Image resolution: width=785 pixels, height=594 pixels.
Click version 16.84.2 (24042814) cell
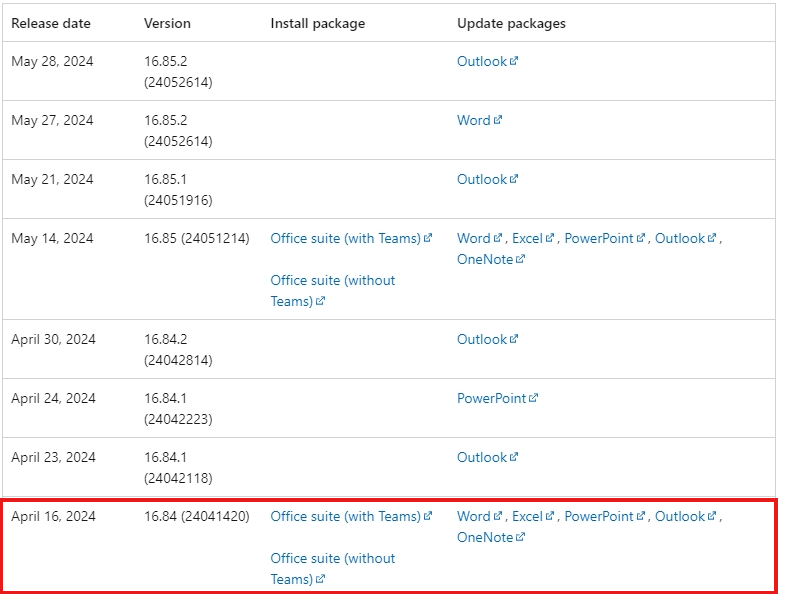click(178, 350)
